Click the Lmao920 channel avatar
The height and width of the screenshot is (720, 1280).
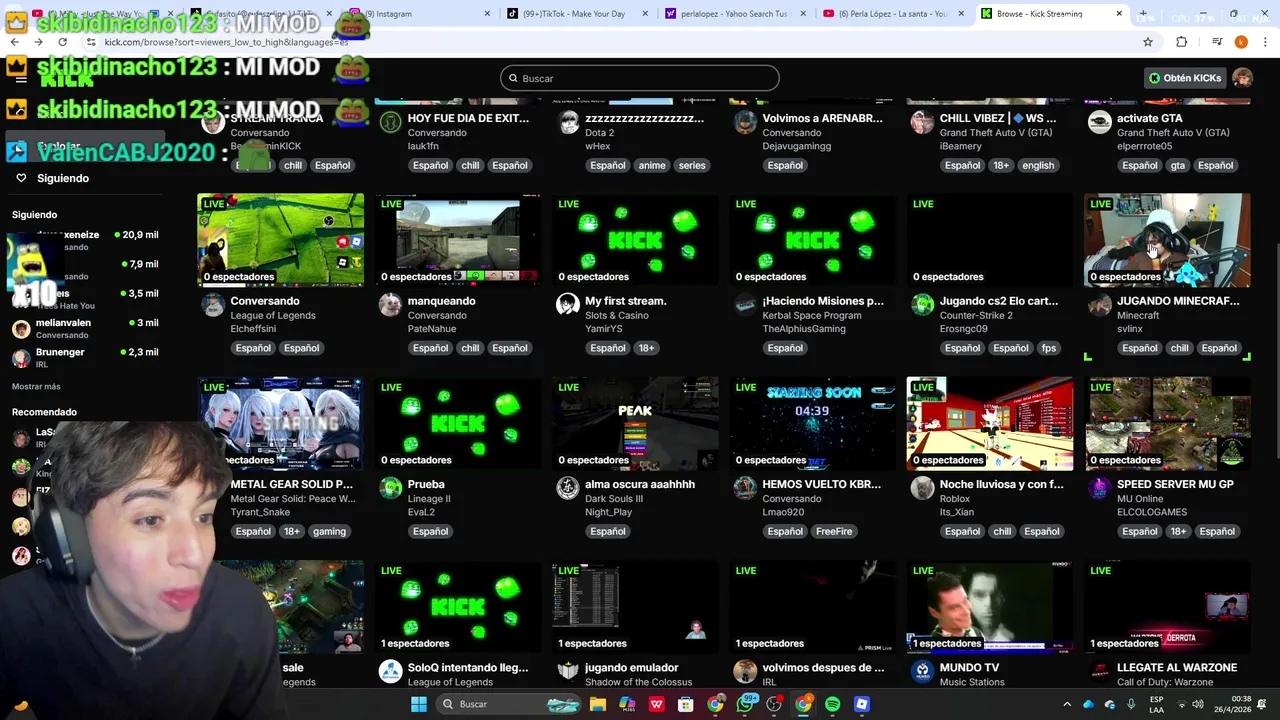(x=745, y=488)
